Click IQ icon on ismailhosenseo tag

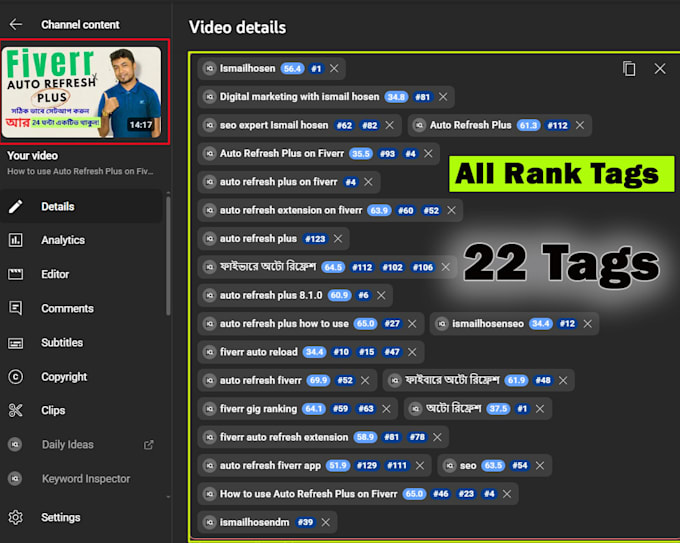(x=442, y=324)
